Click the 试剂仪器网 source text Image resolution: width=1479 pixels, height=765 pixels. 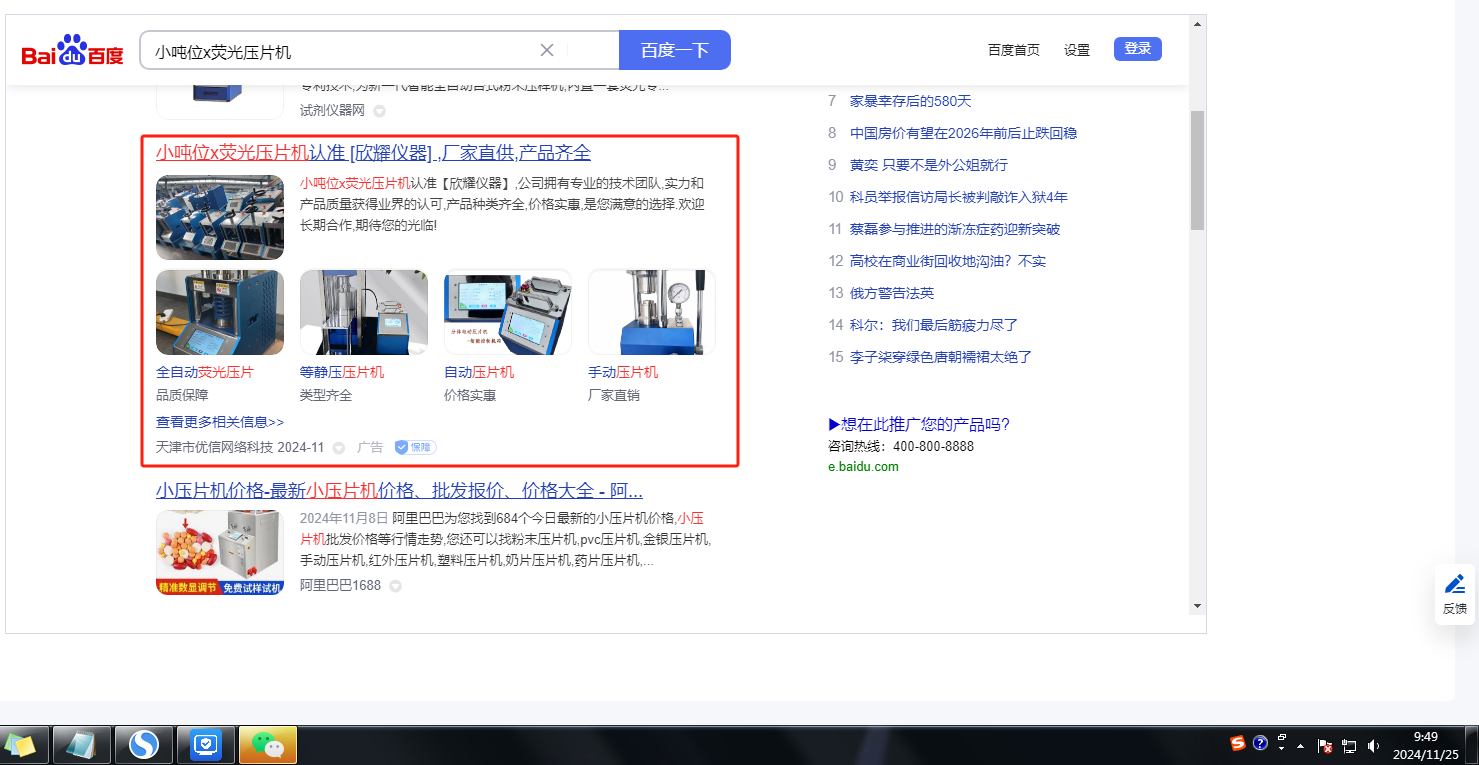(x=333, y=111)
